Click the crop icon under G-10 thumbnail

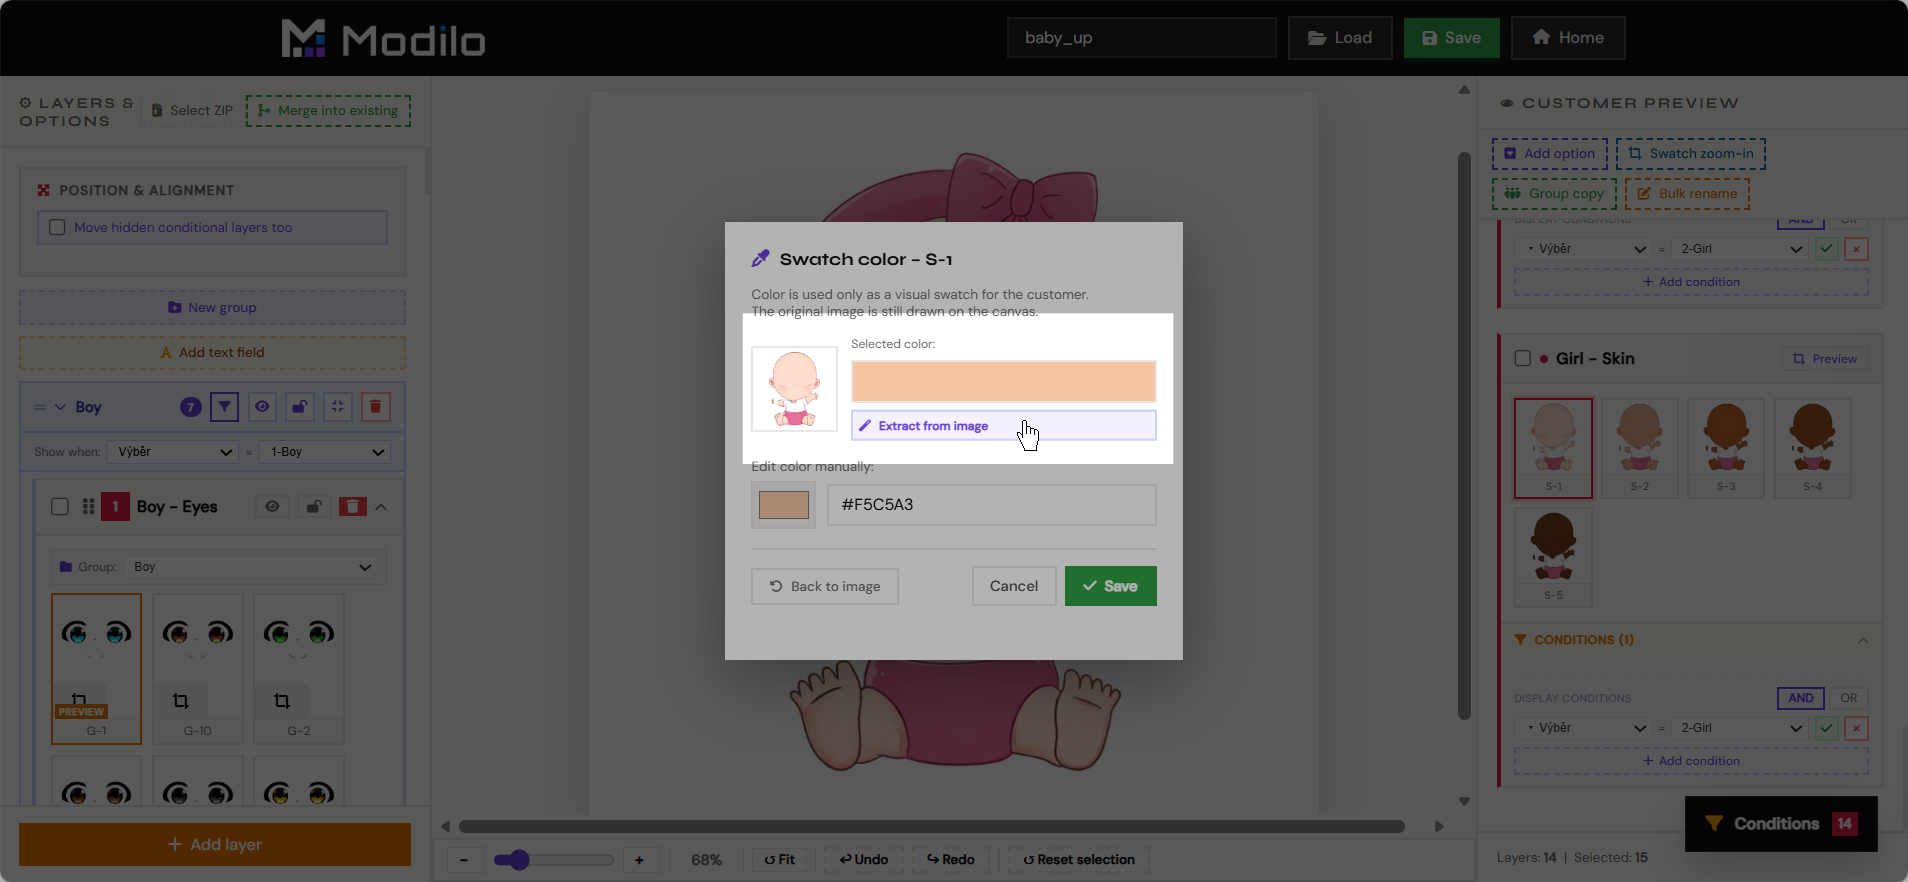[181, 701]
